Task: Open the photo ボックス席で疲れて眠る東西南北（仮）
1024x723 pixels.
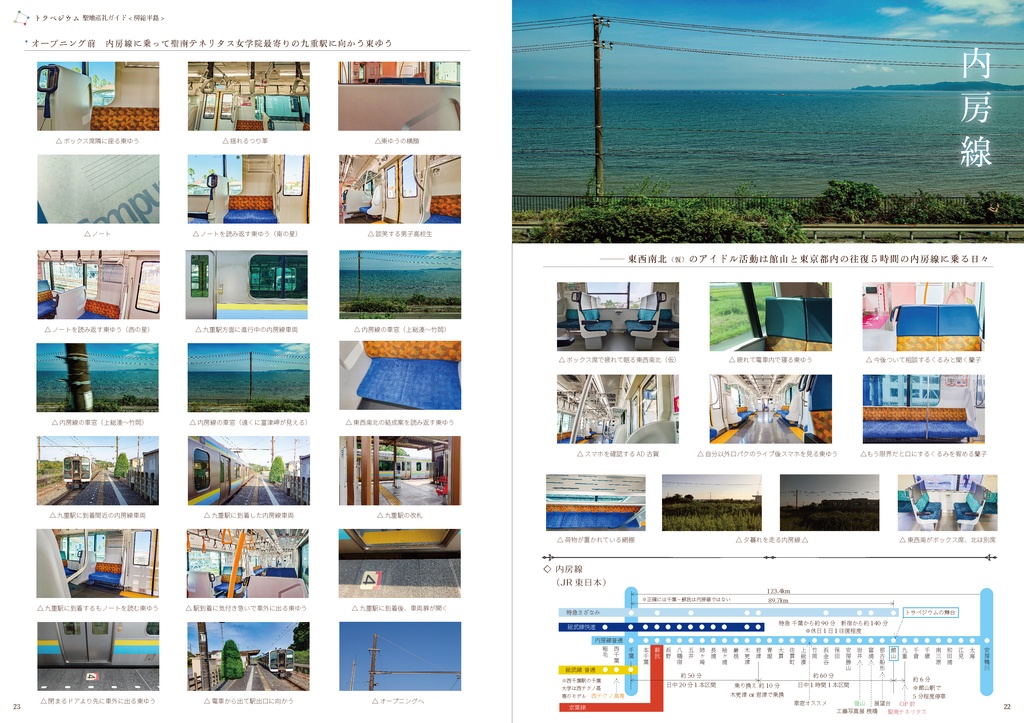Action: 618,317
